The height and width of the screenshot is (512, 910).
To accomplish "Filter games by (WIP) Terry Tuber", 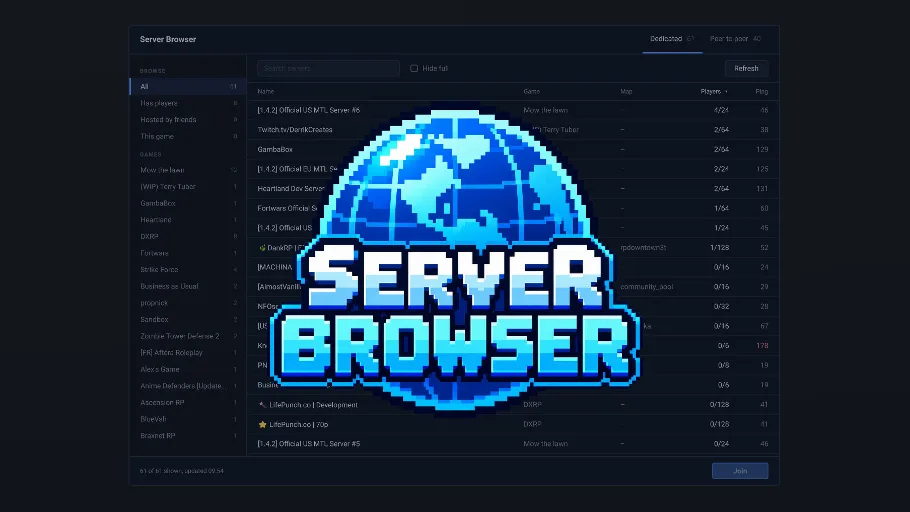I will 188,187.
